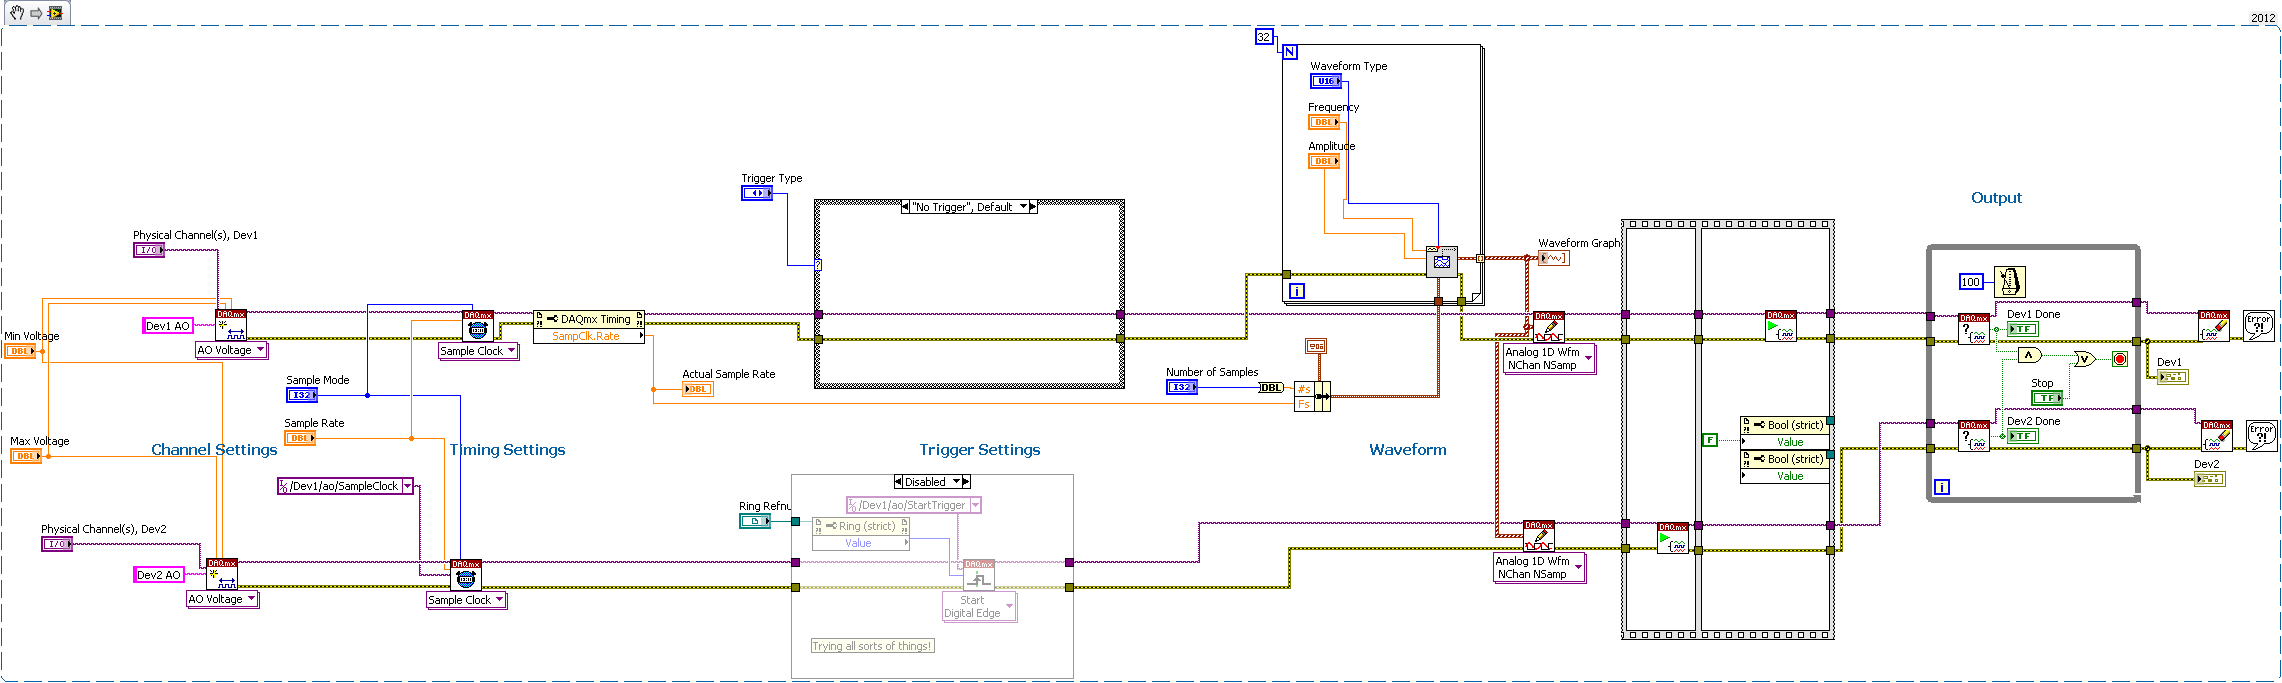Select the Dev2 DAQmx Create Channel node

click(222, 574)
